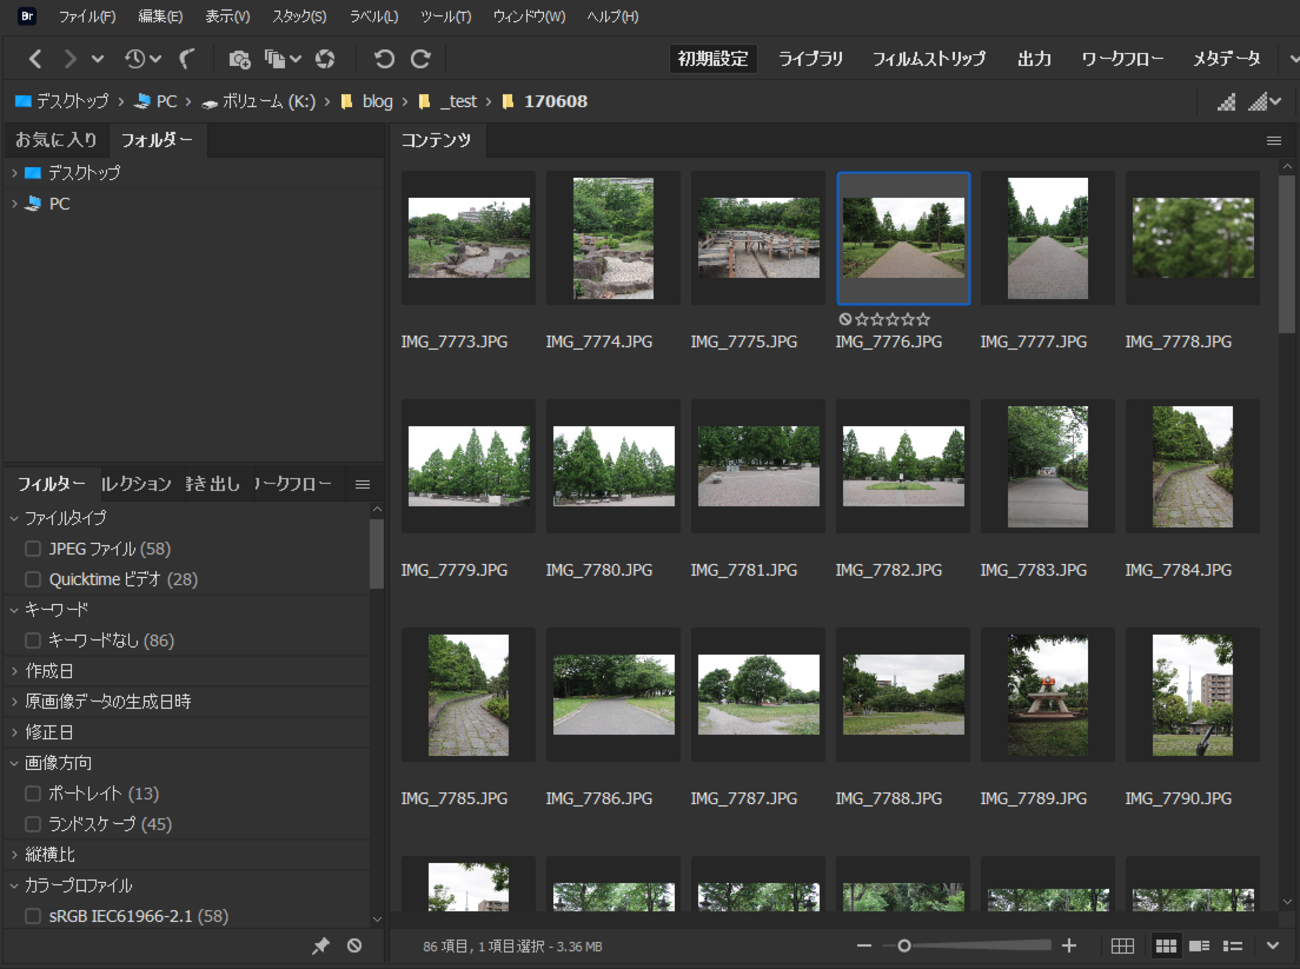Click the reject icon under IMG_7776
The width and height of the screenshot is (1300, 969).
[x=845, y=320]
